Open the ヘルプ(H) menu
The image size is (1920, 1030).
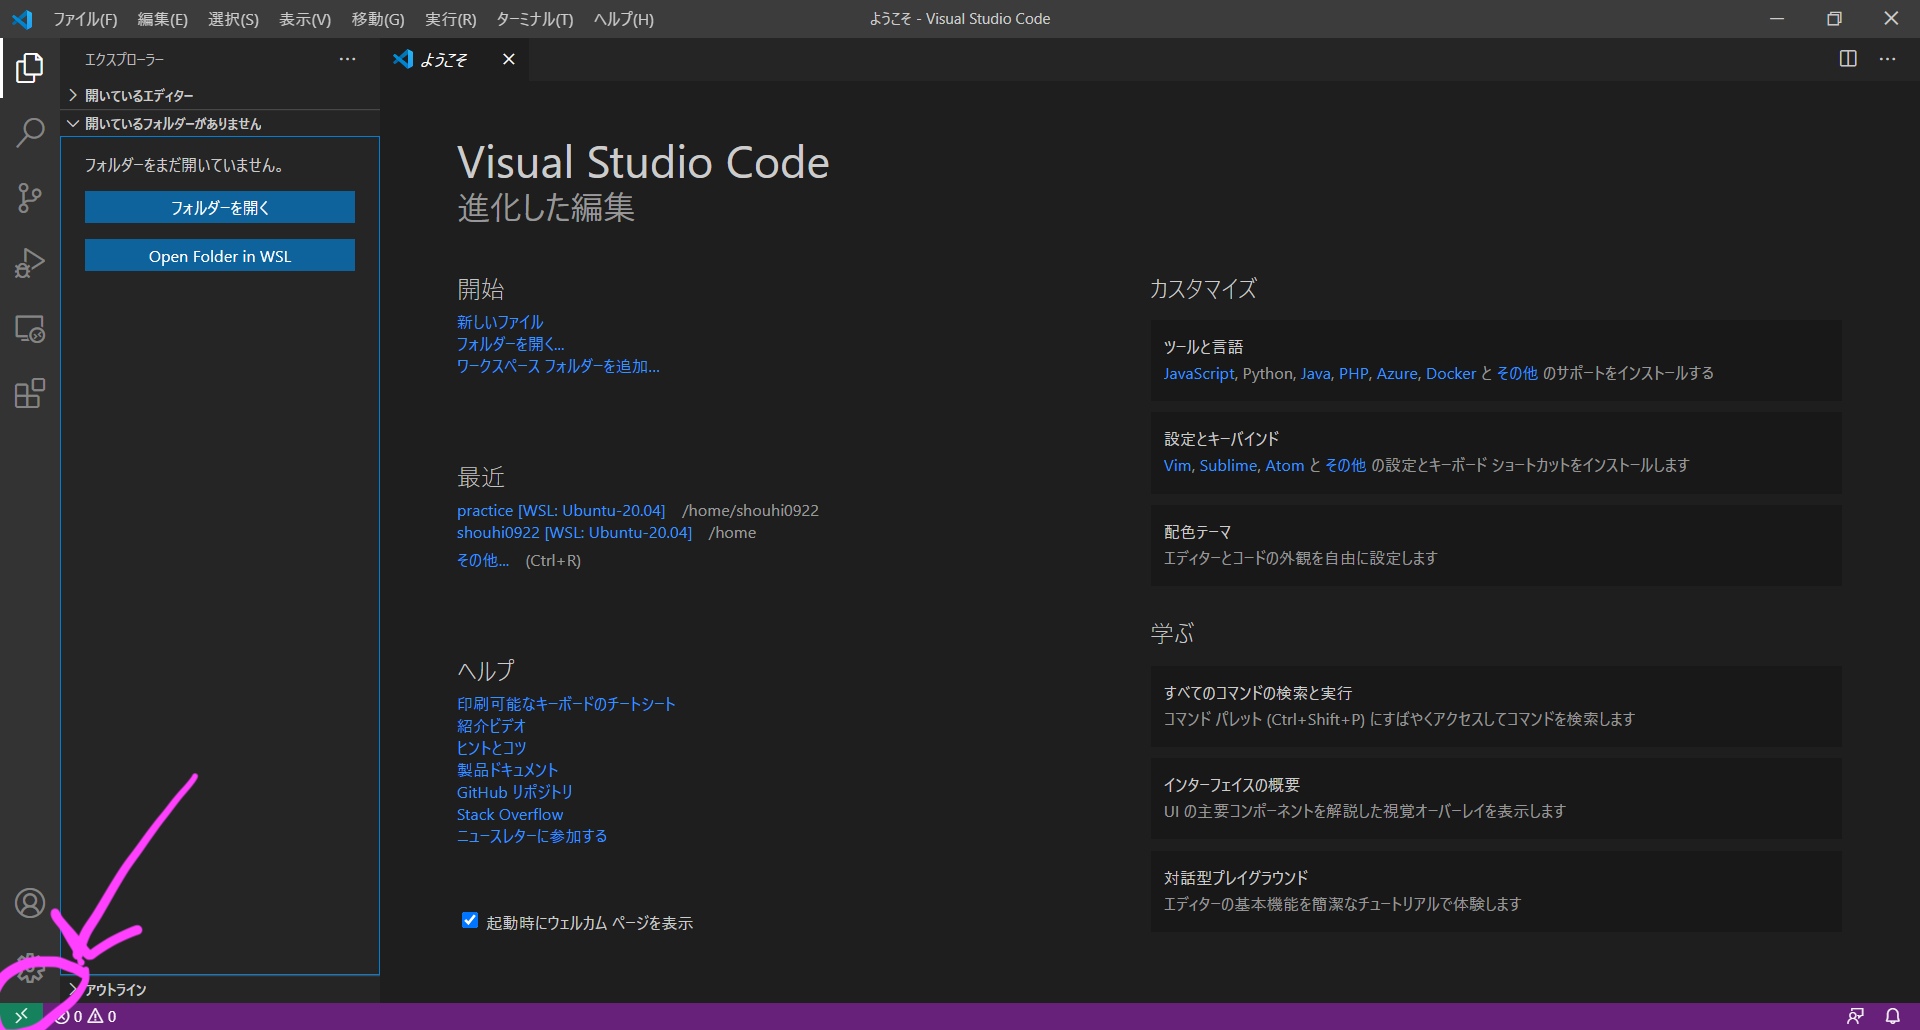(x=624, y=19)
